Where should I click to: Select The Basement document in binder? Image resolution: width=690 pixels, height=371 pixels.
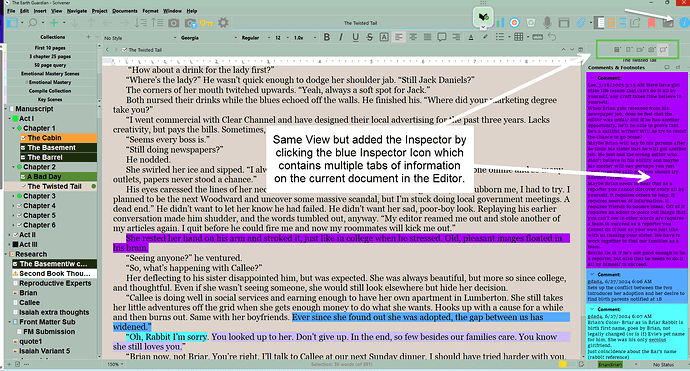click(x=51, y=147)
